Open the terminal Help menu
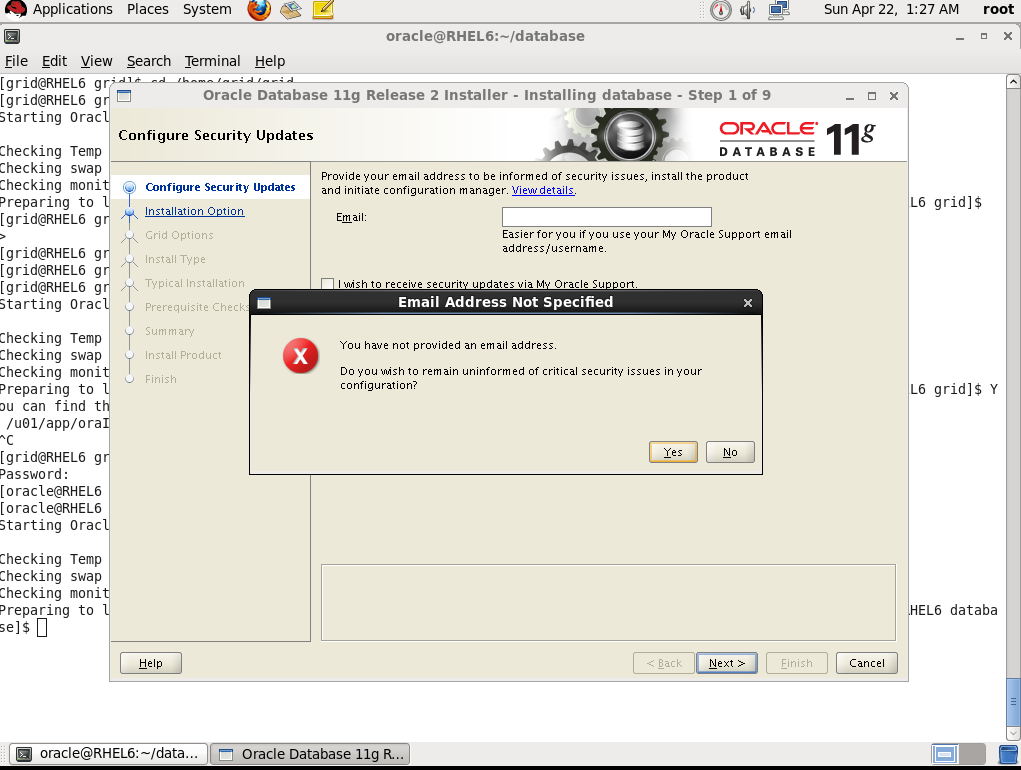 (270, 61)
